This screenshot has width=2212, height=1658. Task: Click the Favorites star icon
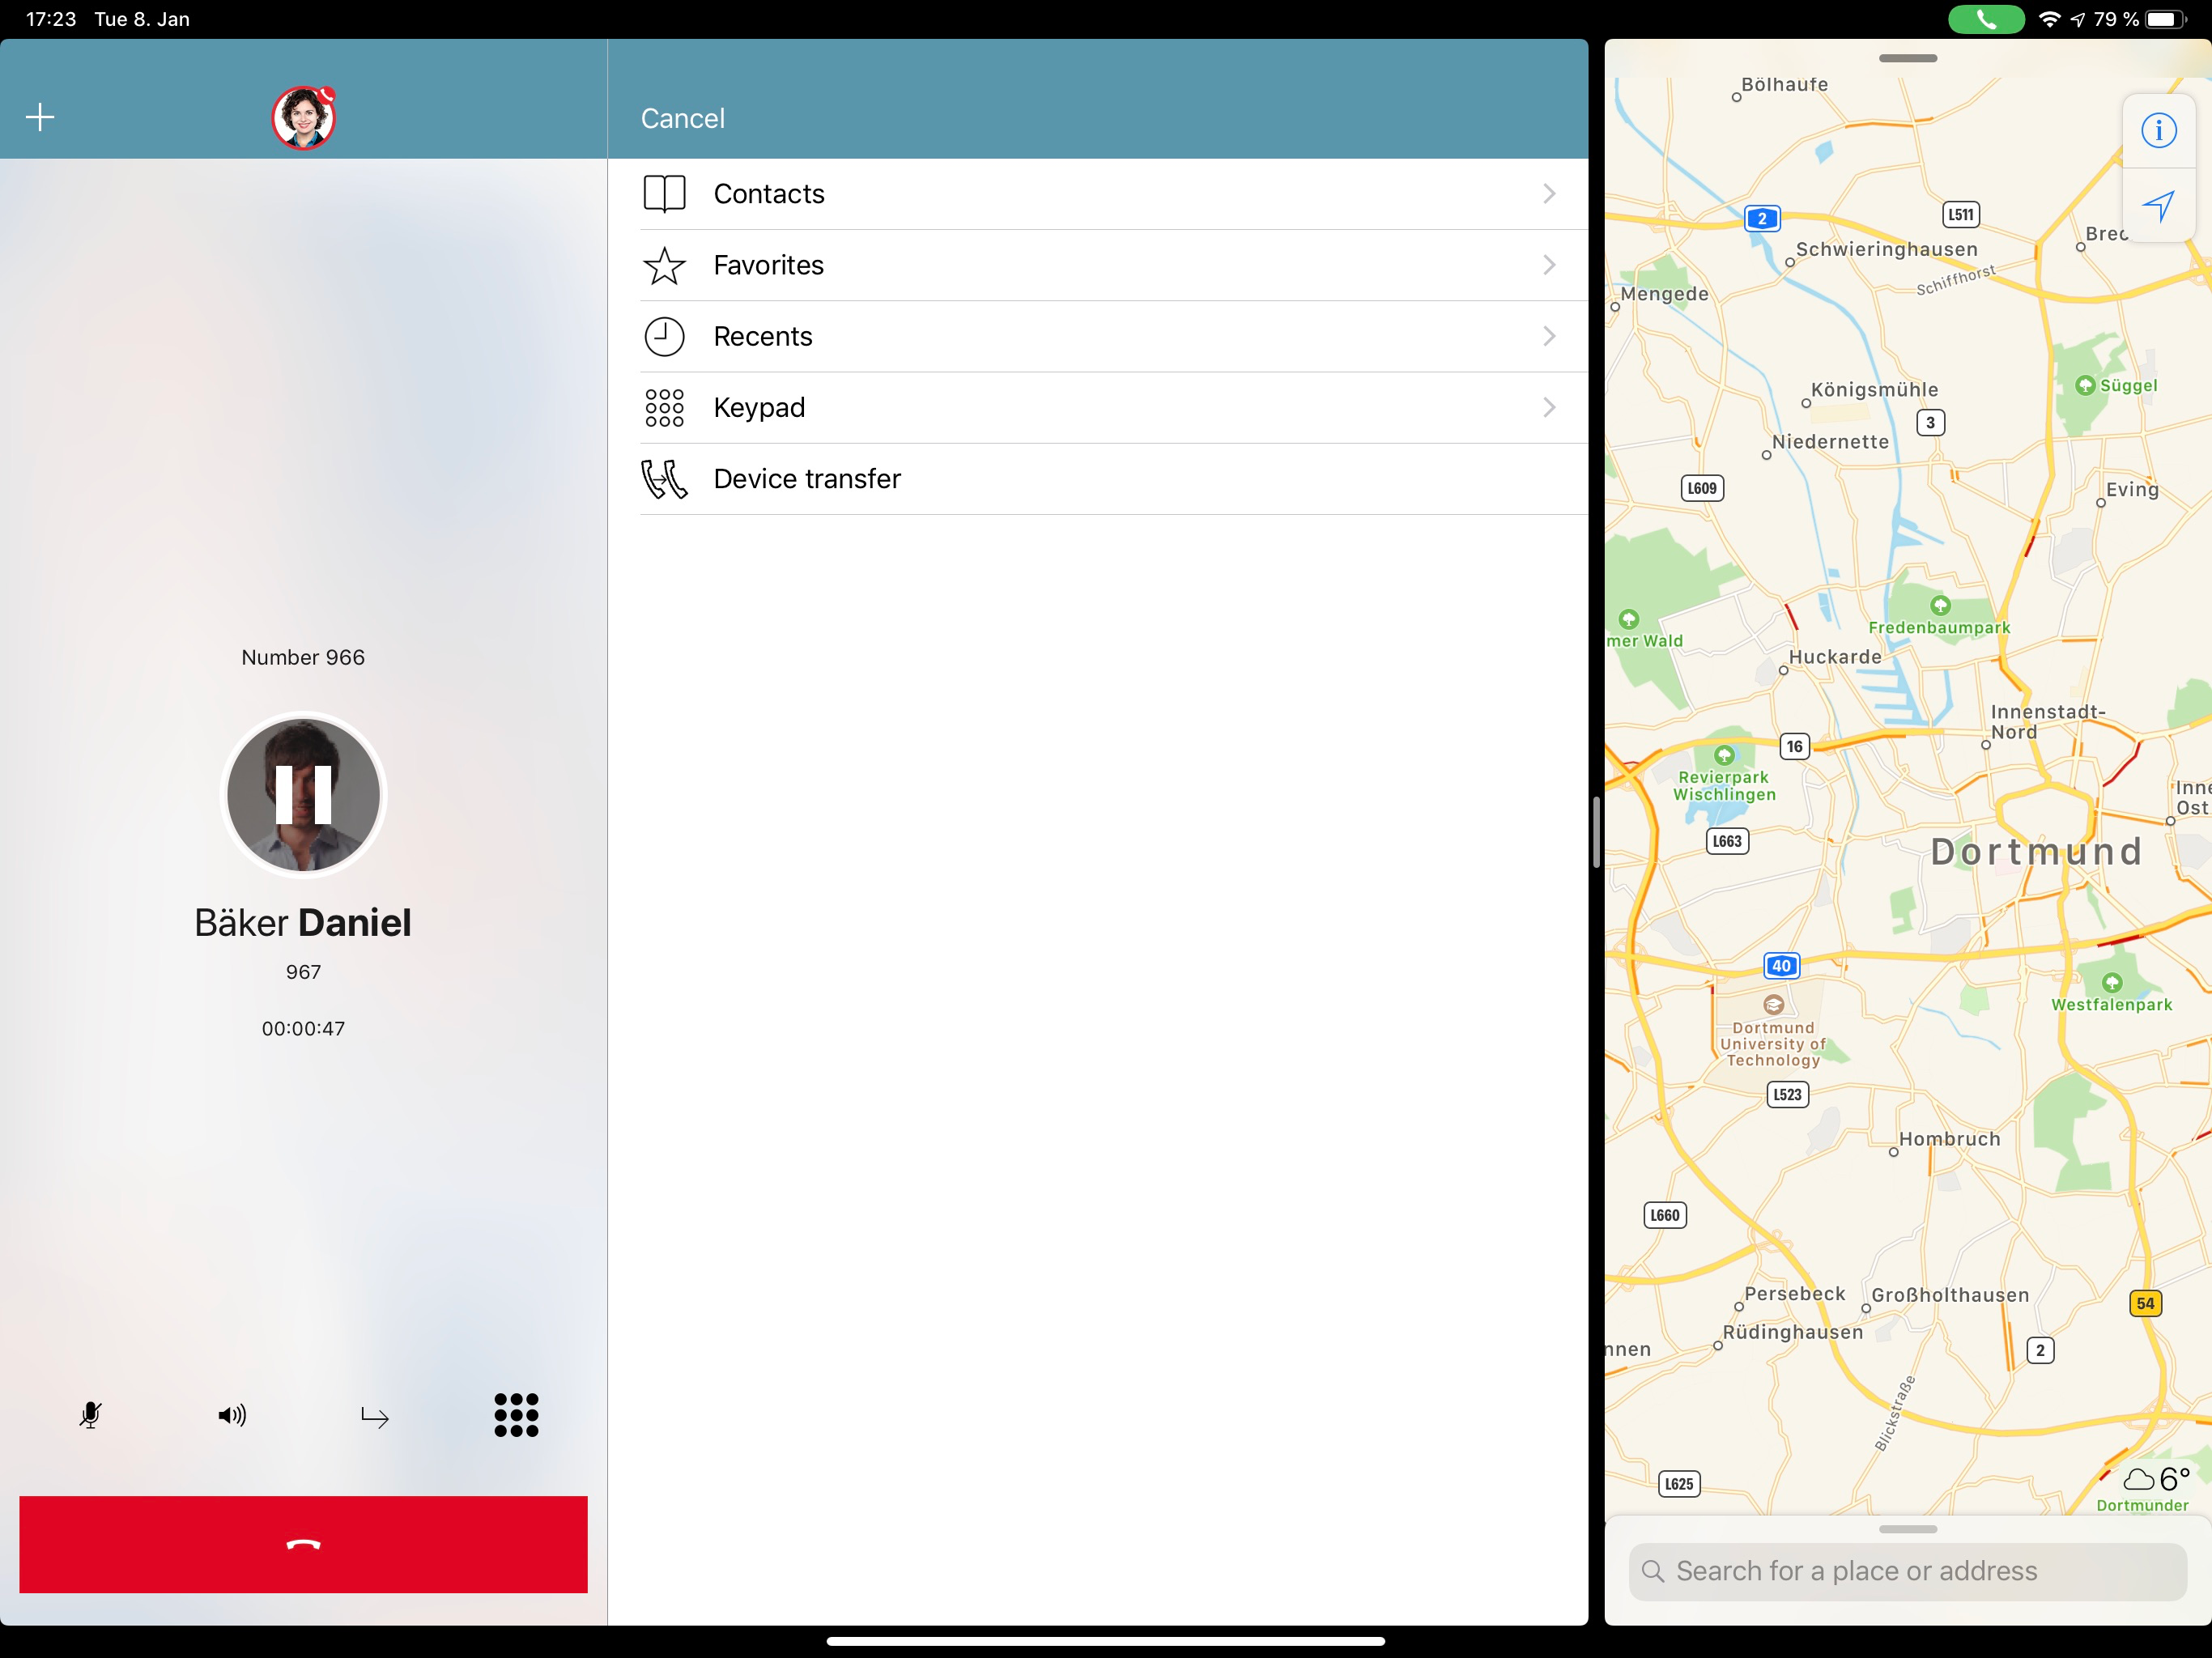[664, 265]
